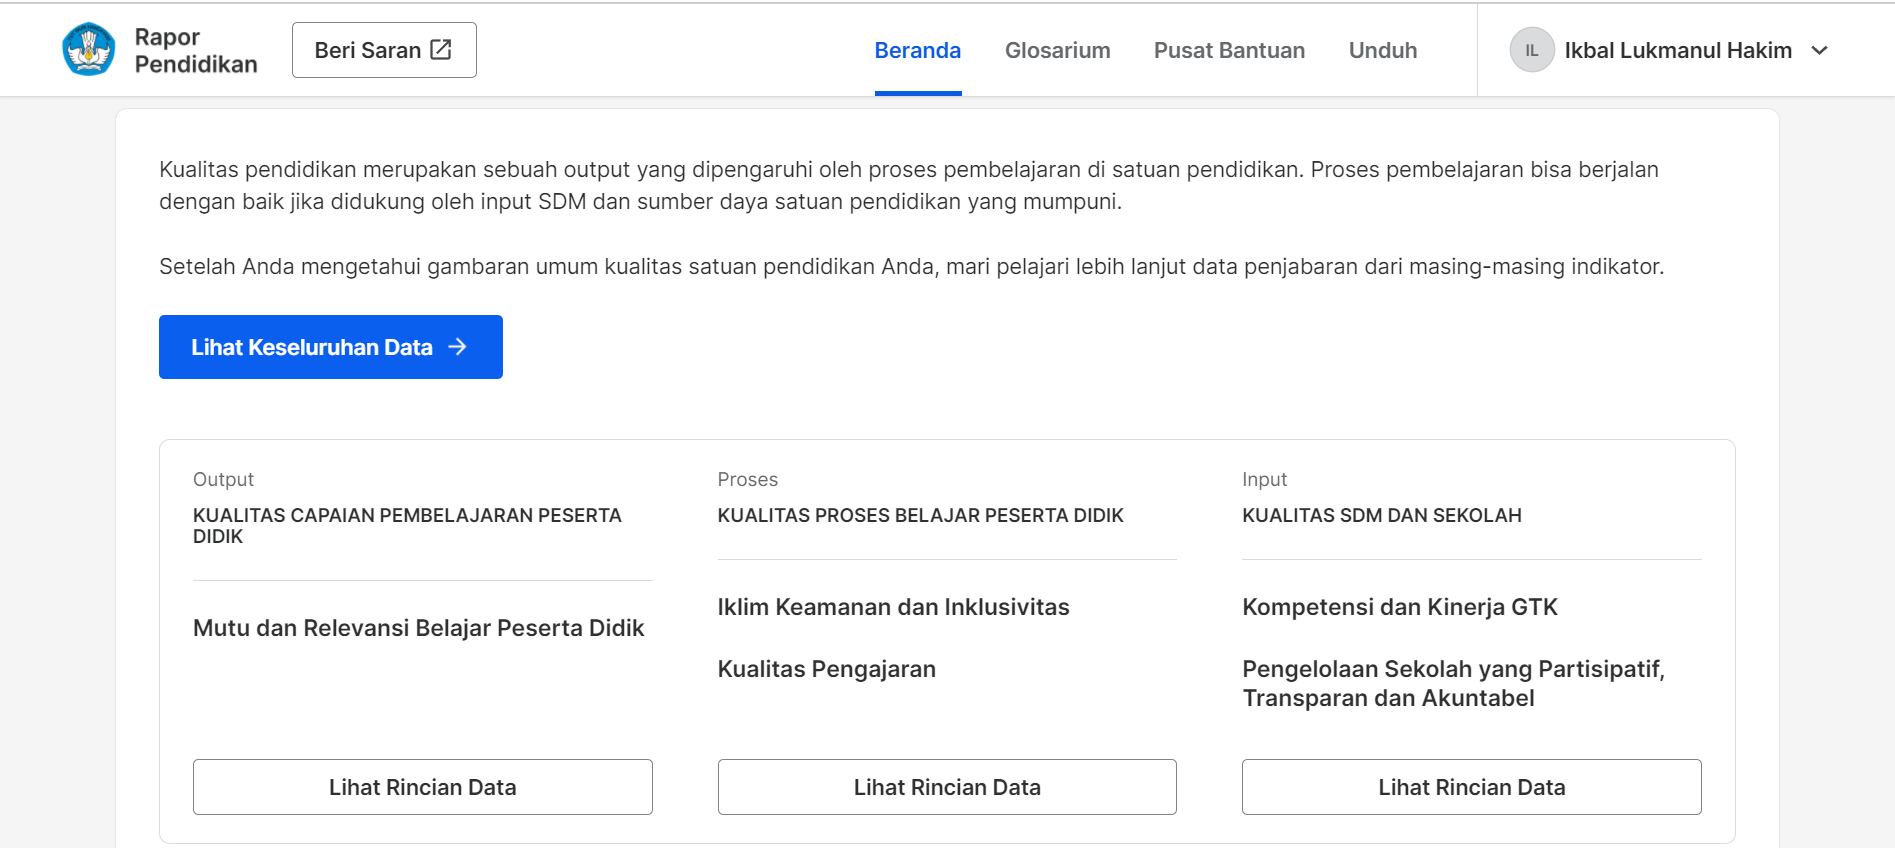Click Lihat Rincian Data under Output
1895x848 pixels.
[422, 787]
